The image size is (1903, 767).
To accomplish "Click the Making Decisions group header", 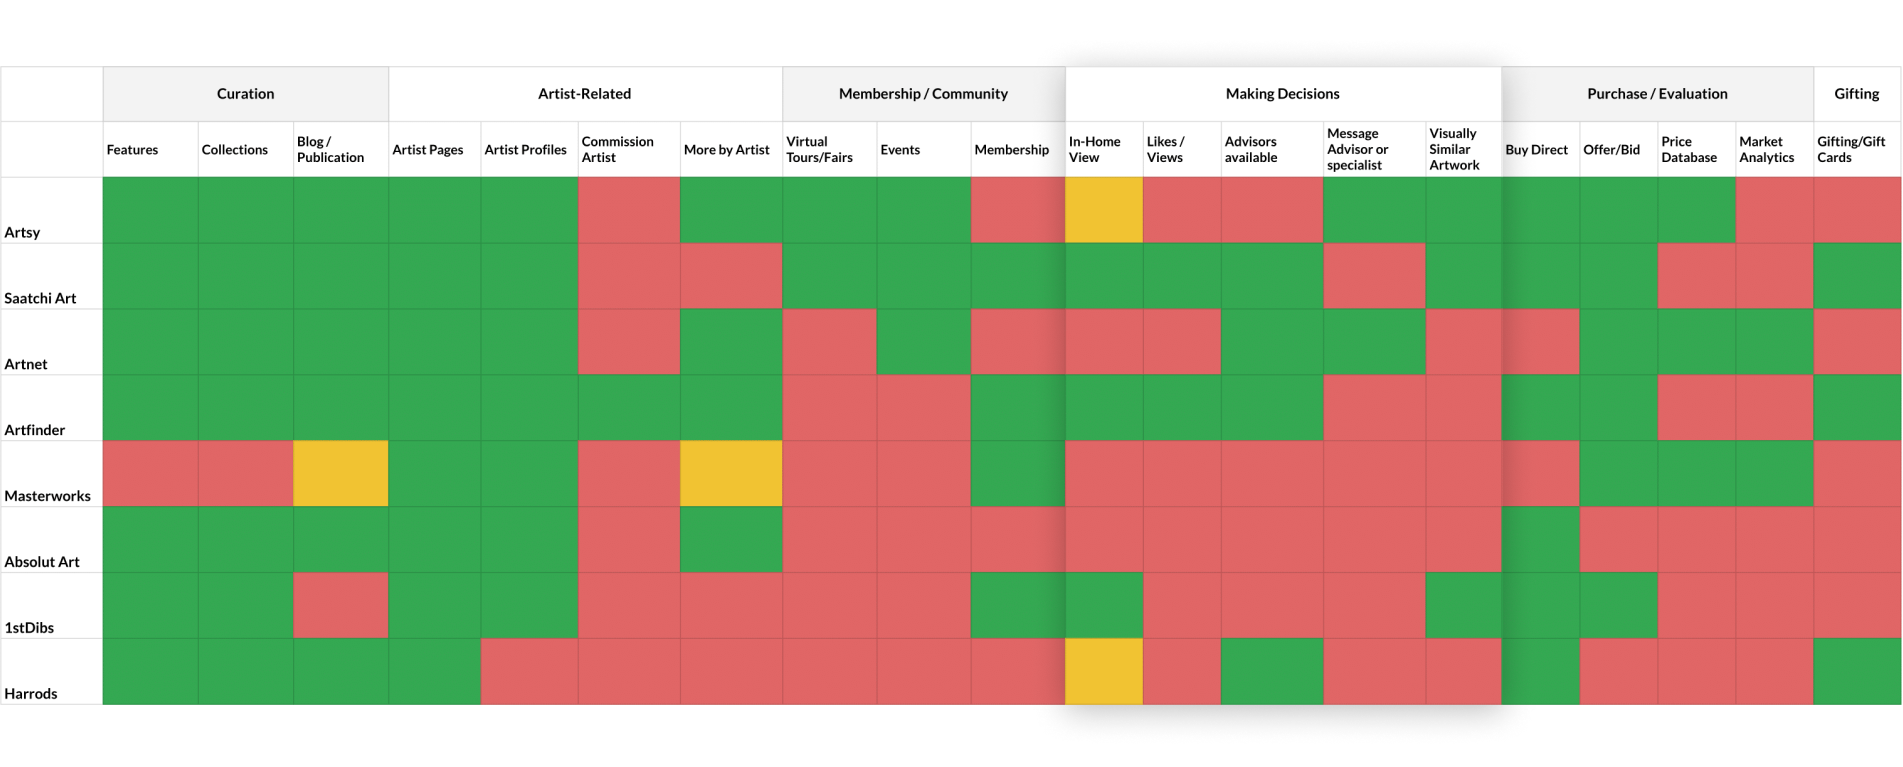I will pos(1283,94).
